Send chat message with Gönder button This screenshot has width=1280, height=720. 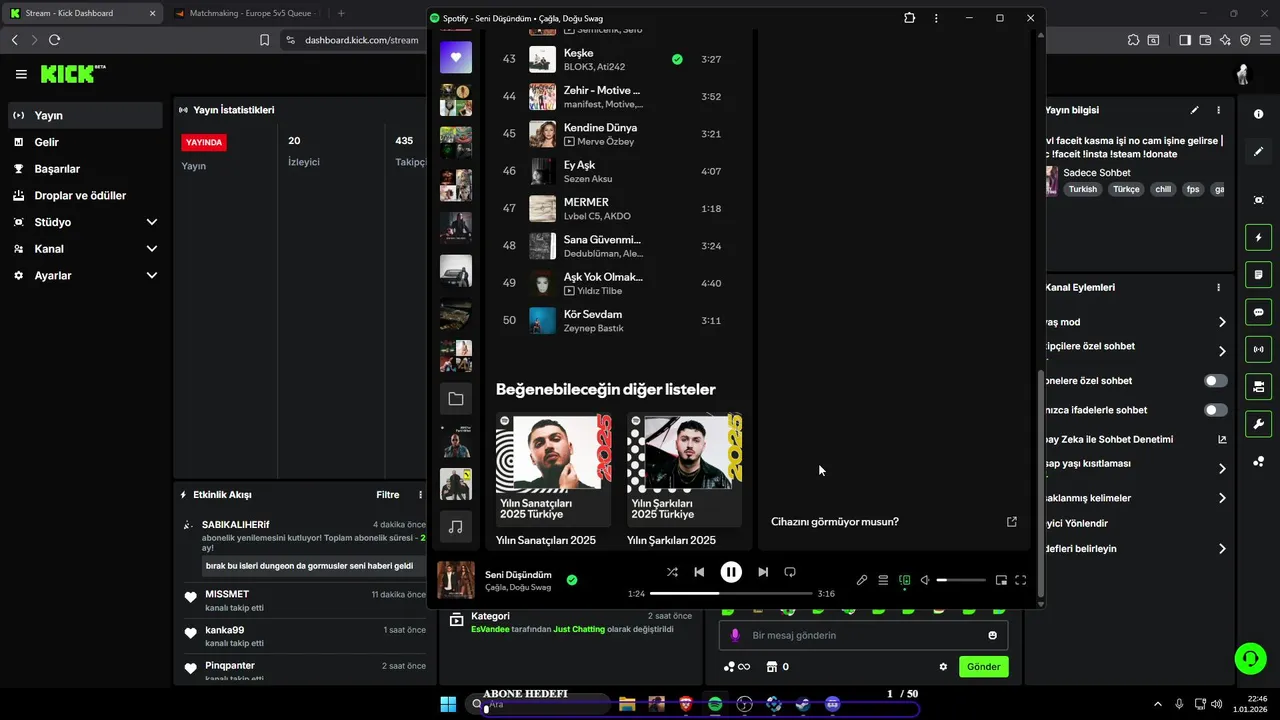pos(984,667)
